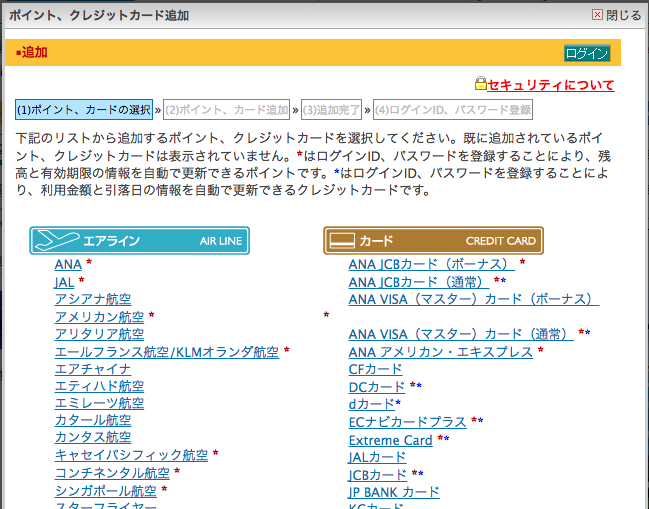Choose the dカード link

coord(372,404)
